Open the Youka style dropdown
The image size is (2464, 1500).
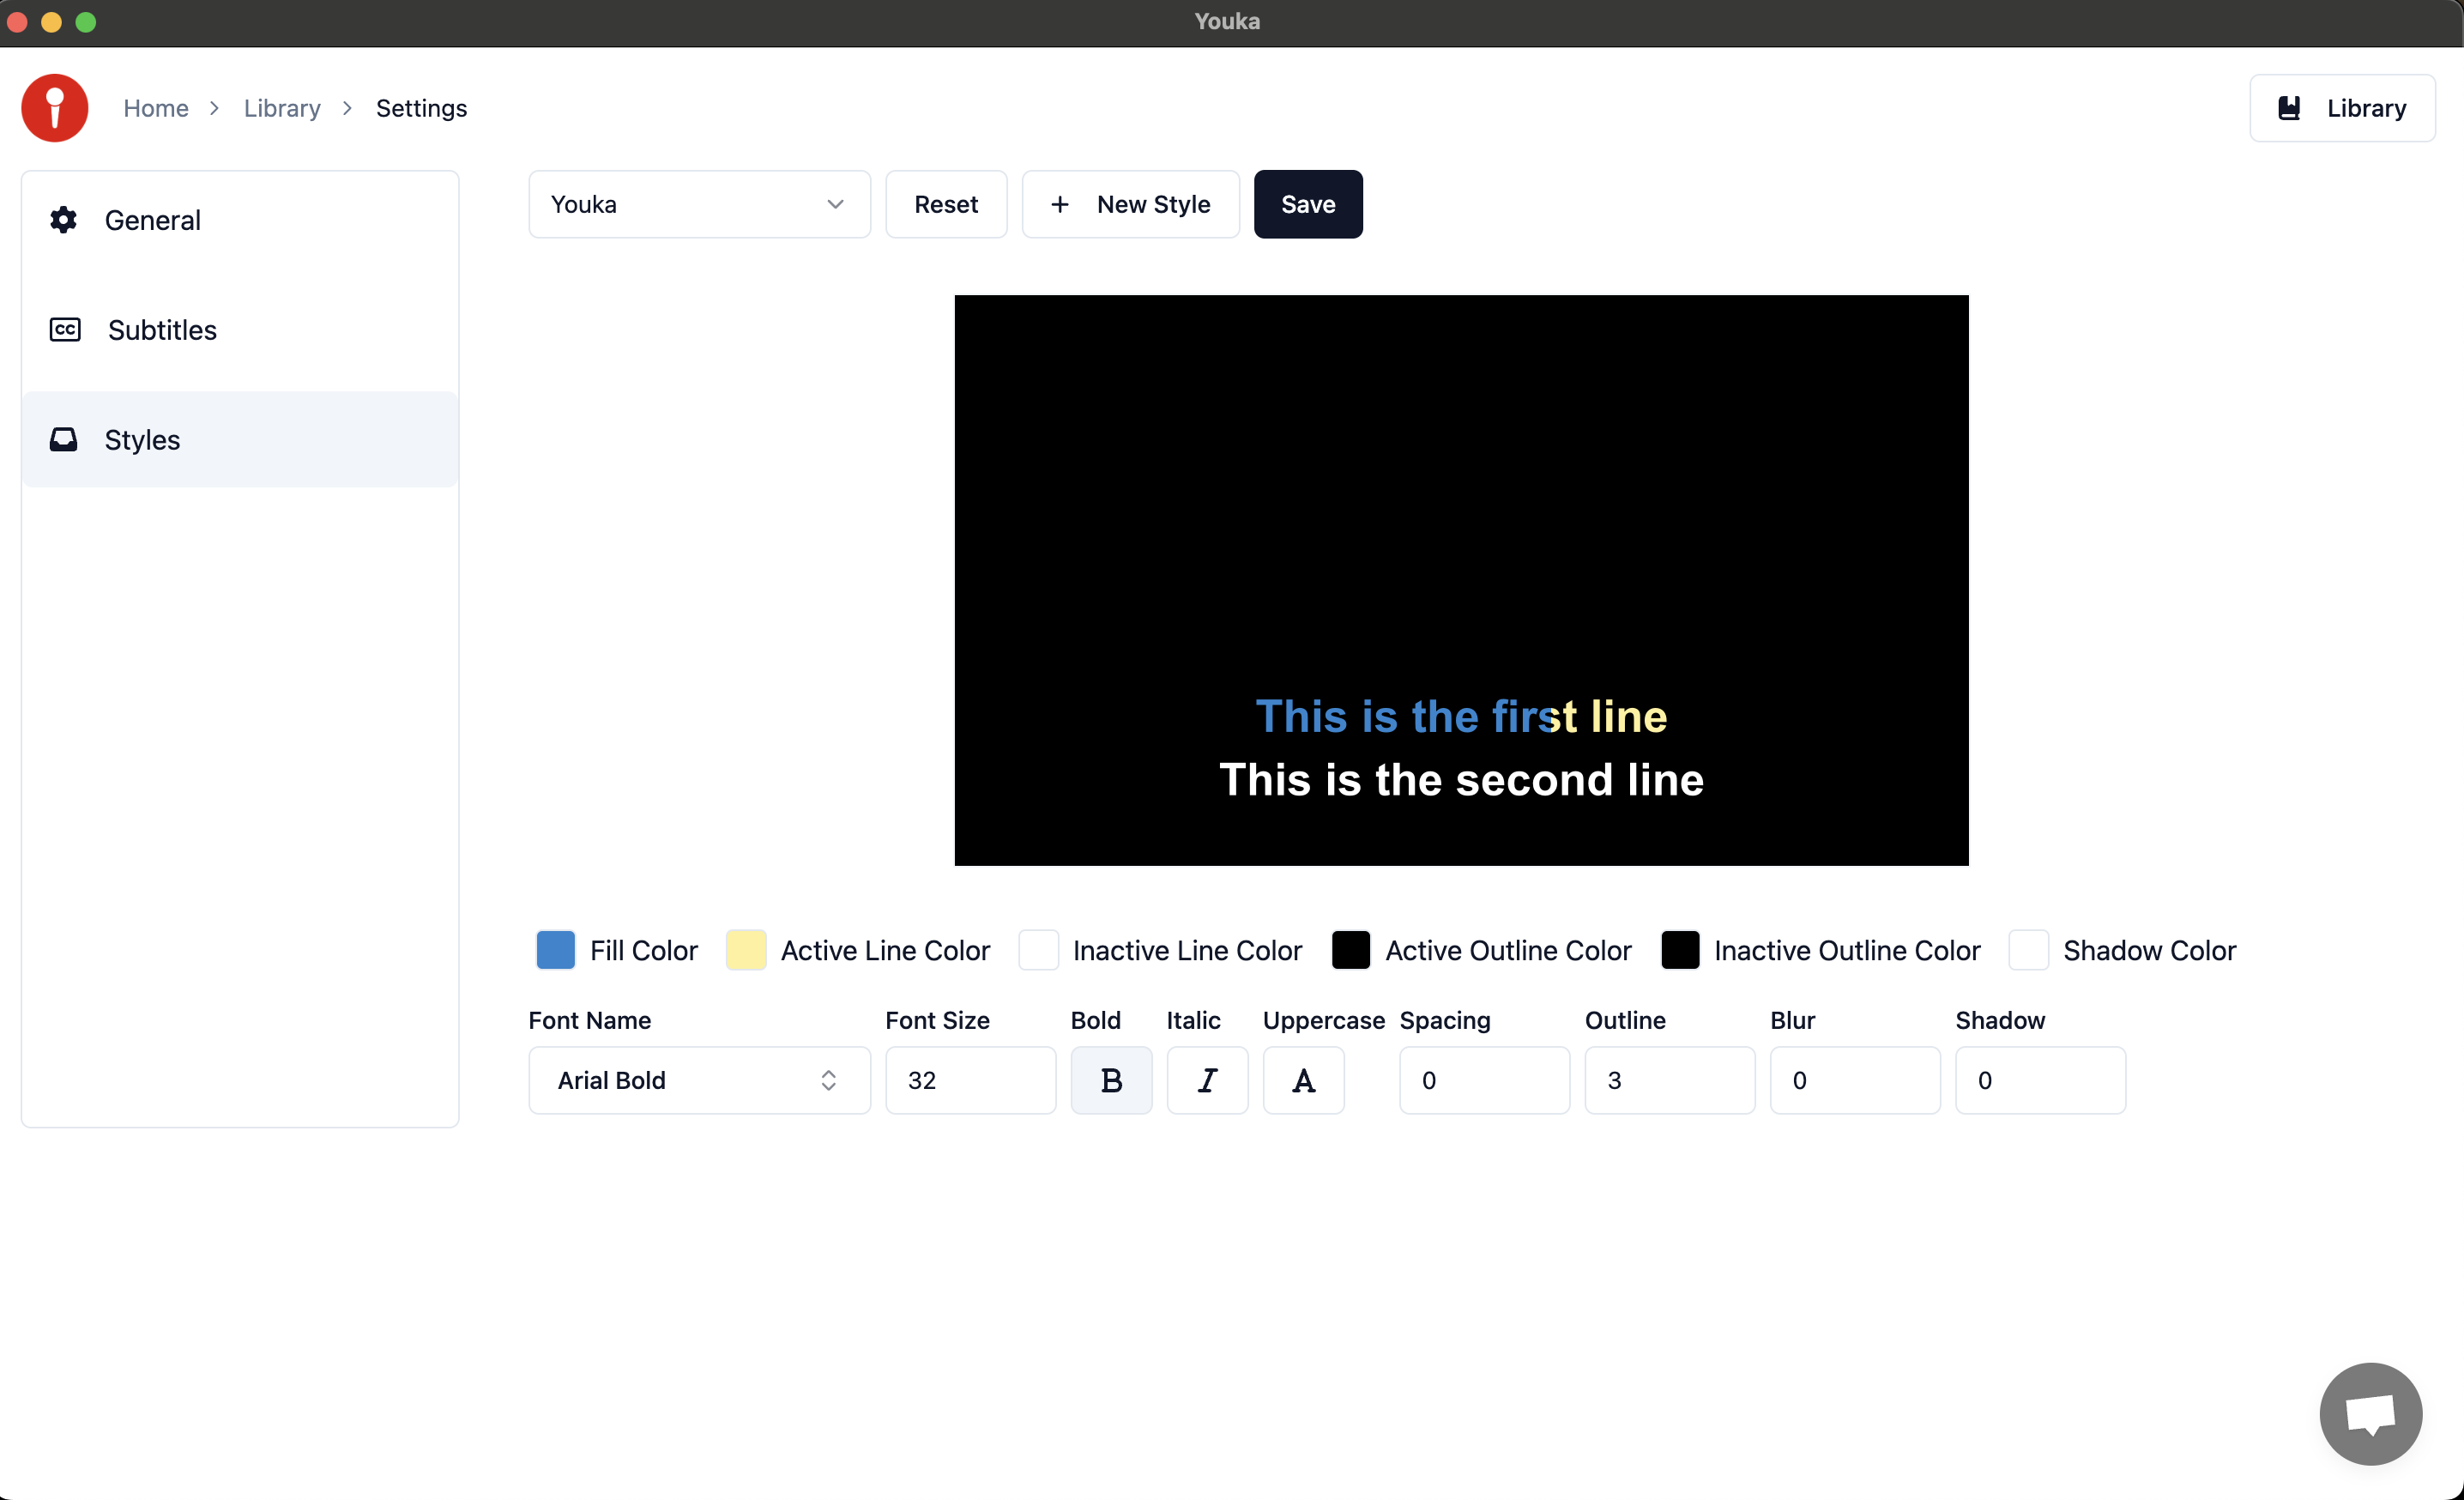tap(699, 204)
